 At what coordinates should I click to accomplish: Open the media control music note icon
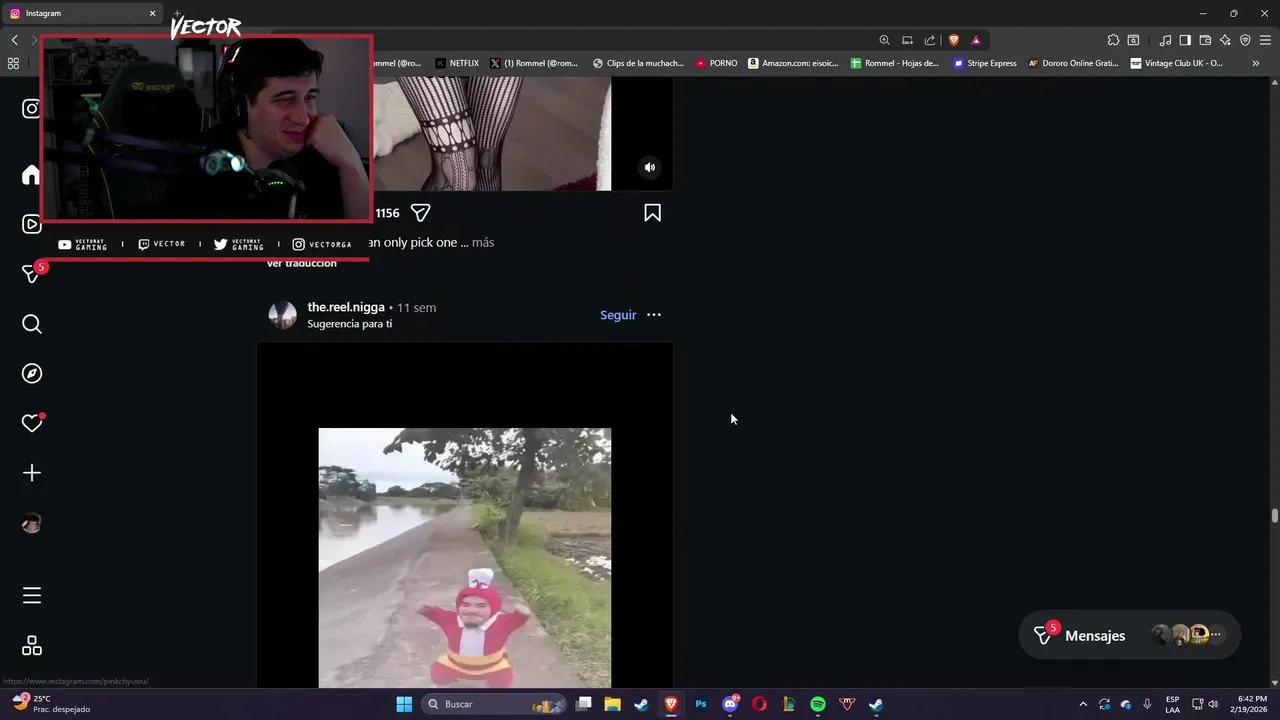click(1165, 40)
